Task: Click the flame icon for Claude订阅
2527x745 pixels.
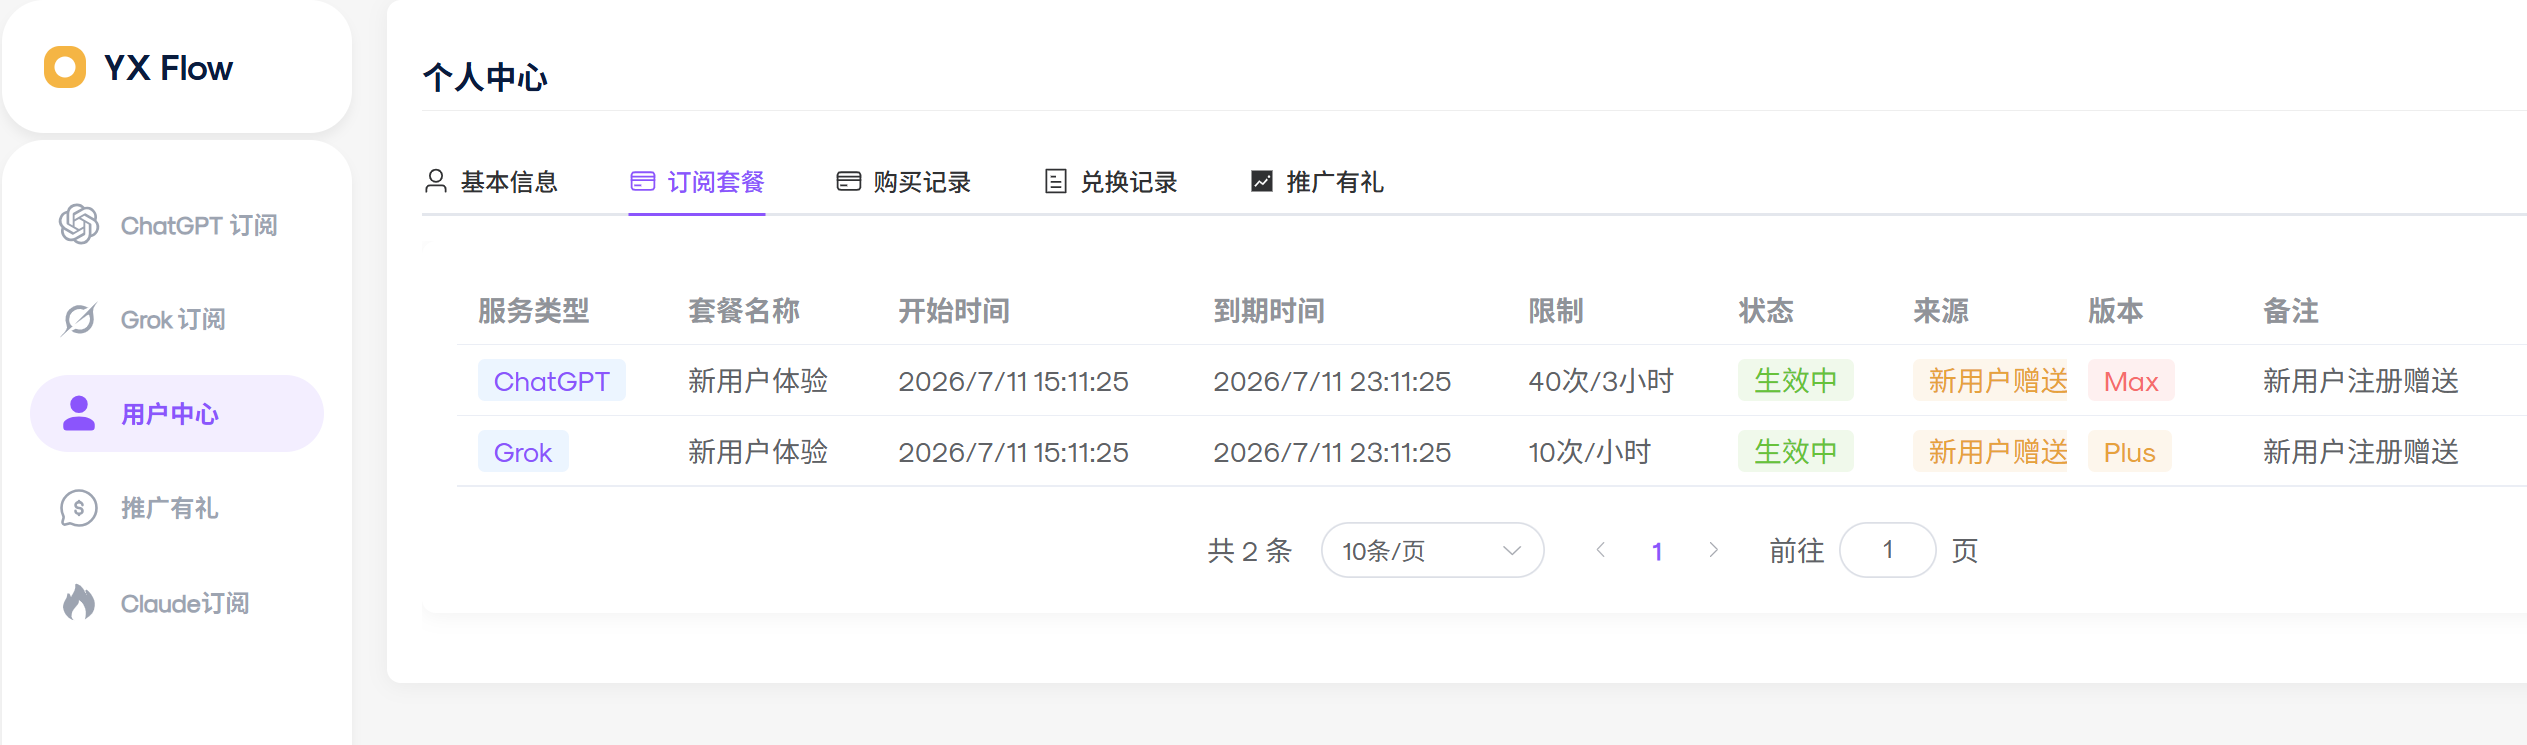Action: pyautogui.click(x=79, y=602)
